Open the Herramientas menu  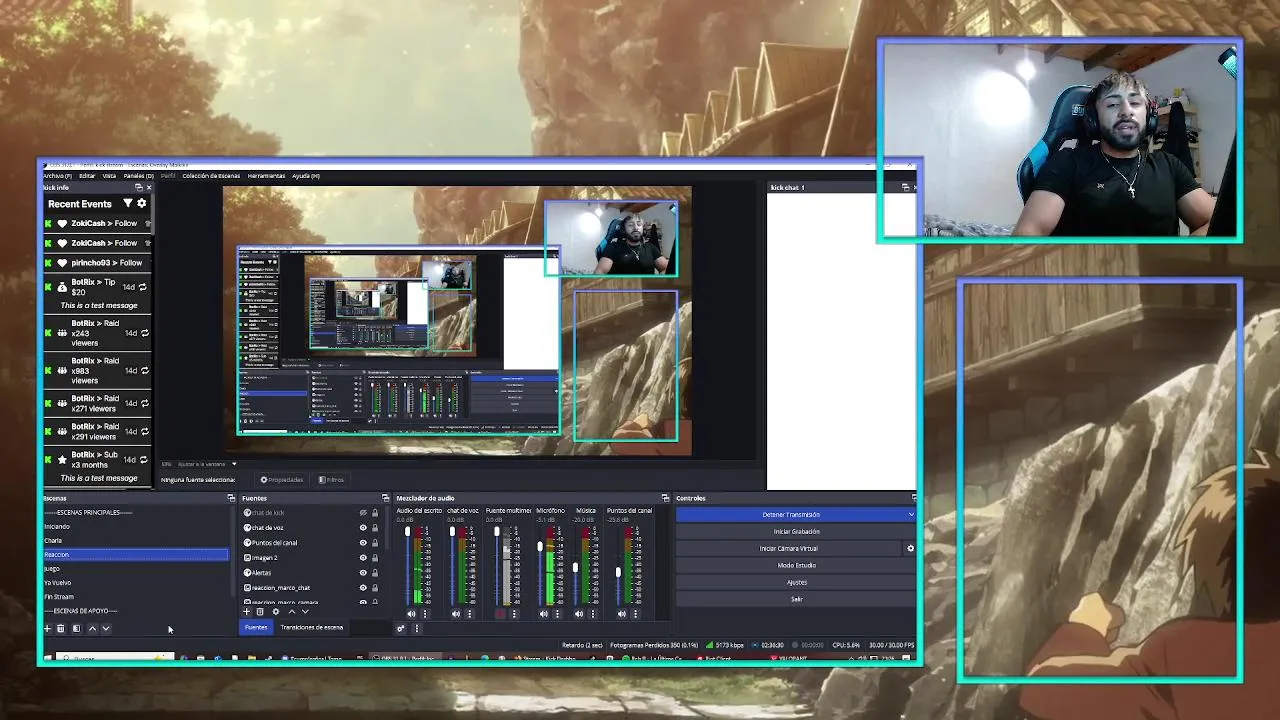click(266, 176)
